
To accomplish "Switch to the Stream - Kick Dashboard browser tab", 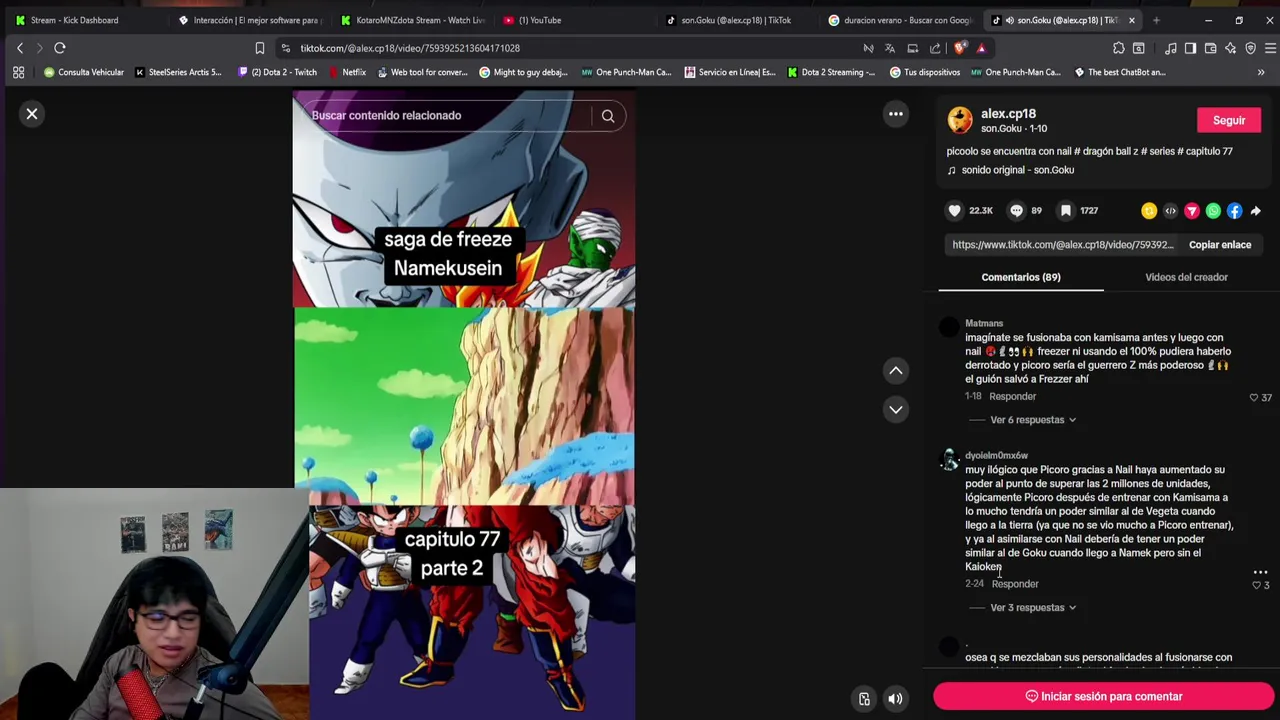I will (x=74, y=20).
